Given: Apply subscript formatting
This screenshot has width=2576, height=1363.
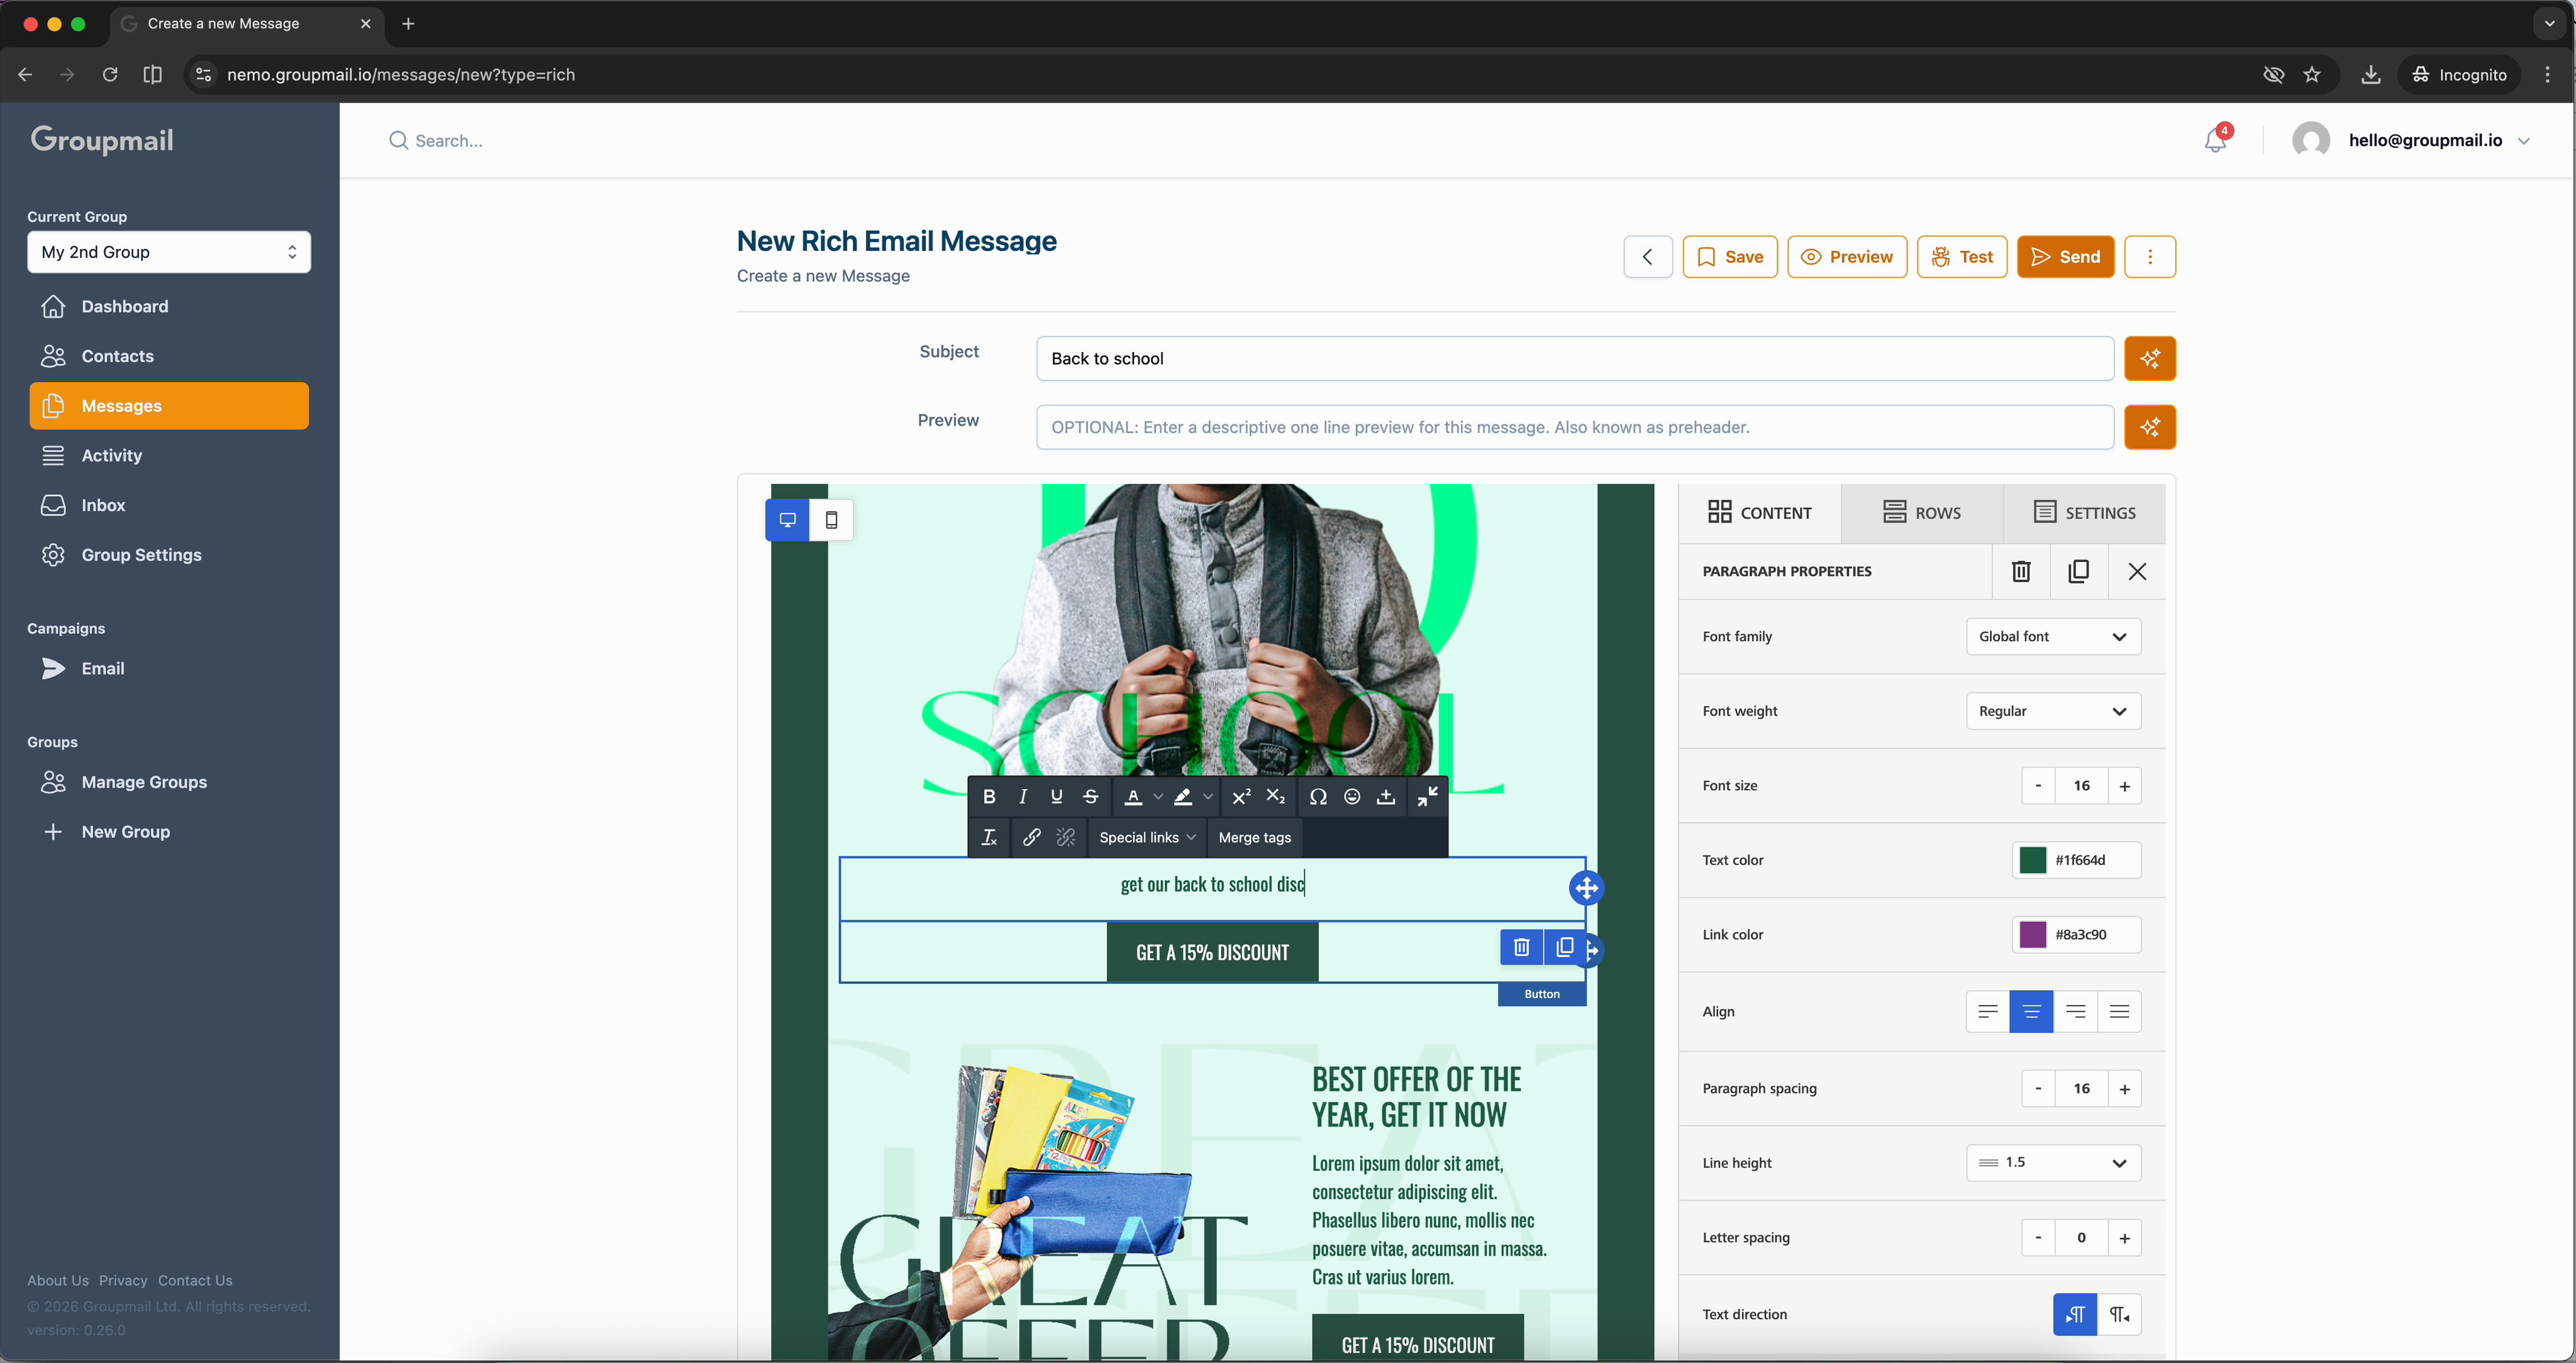Looking at the screenshot, I should [1275, 796].
